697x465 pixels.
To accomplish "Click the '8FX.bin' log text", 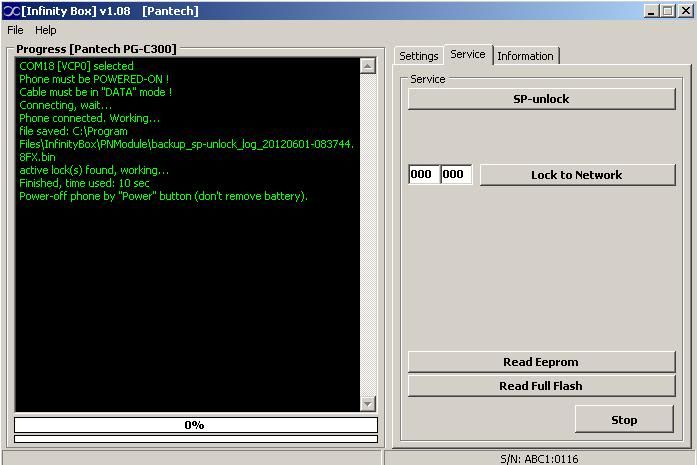I will [37, 157].
